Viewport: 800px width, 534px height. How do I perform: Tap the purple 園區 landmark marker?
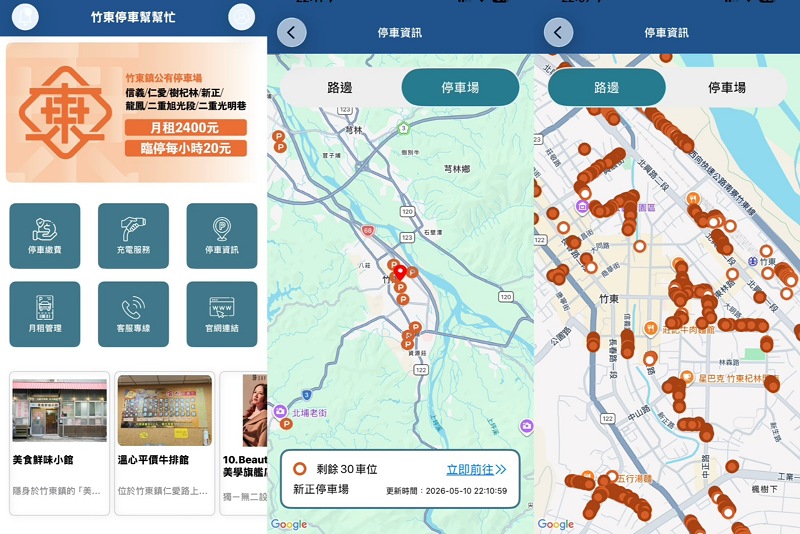[x=582, y=207]
